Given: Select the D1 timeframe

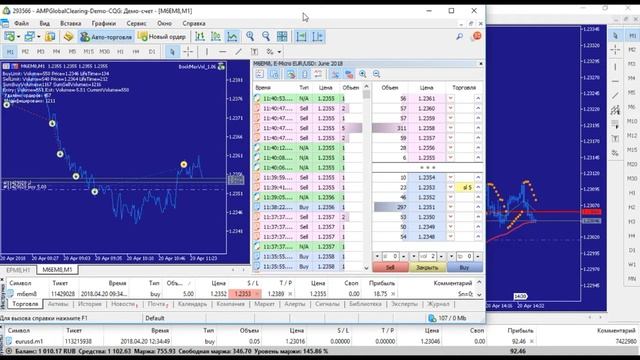Looking at the screenshot, I should pos(152,52).
